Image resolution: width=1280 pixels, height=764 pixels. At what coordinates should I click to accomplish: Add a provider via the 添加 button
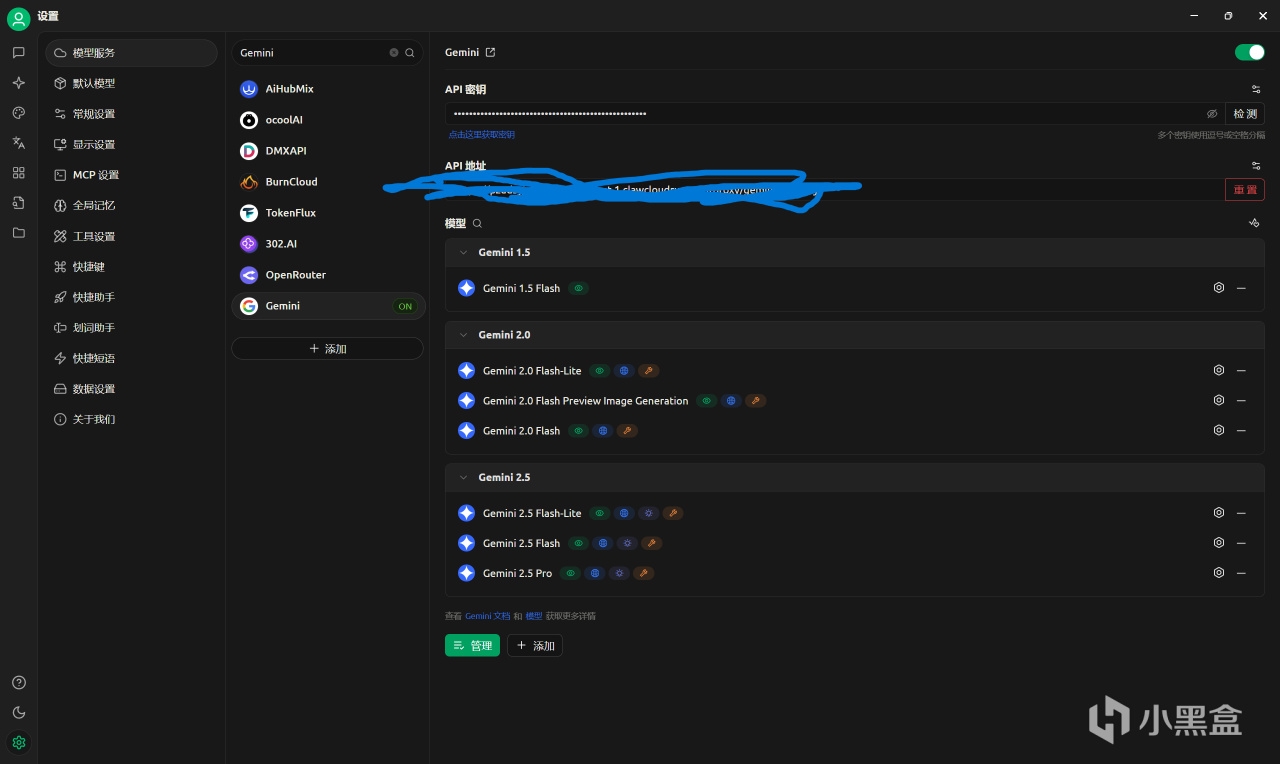click(327, 349)
